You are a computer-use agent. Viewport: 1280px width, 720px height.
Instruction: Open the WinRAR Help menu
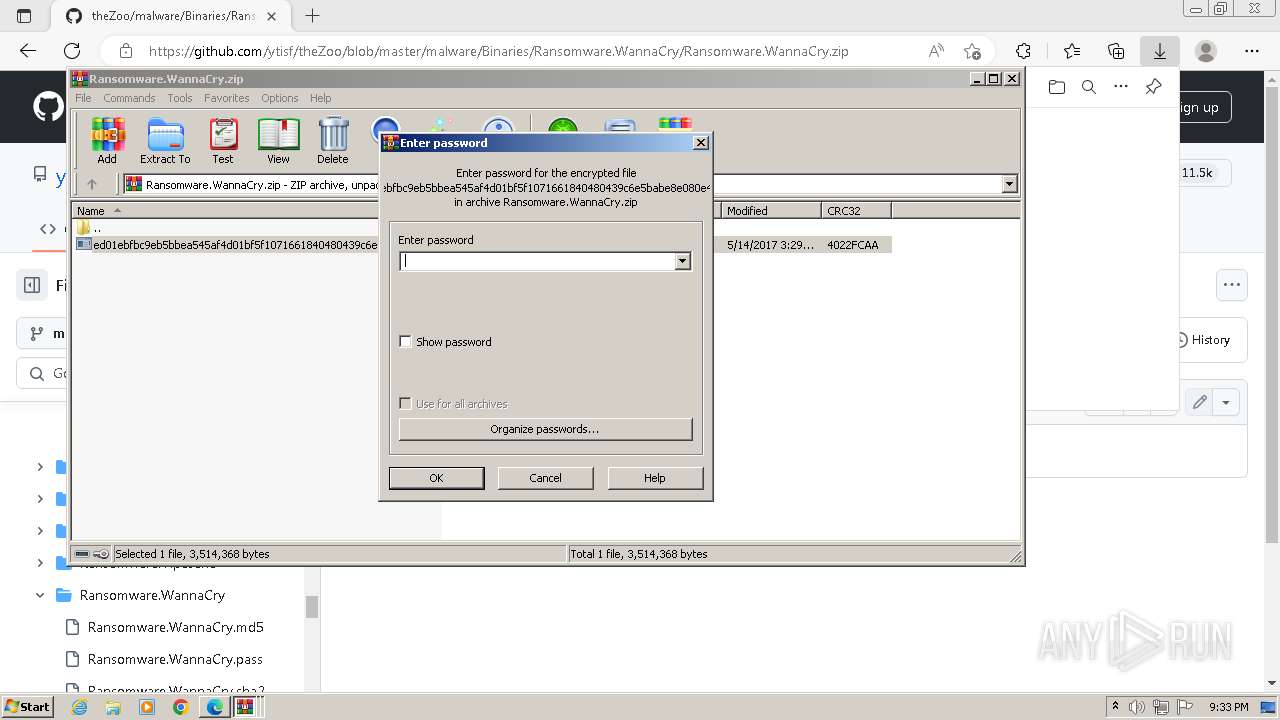point(320,98)
